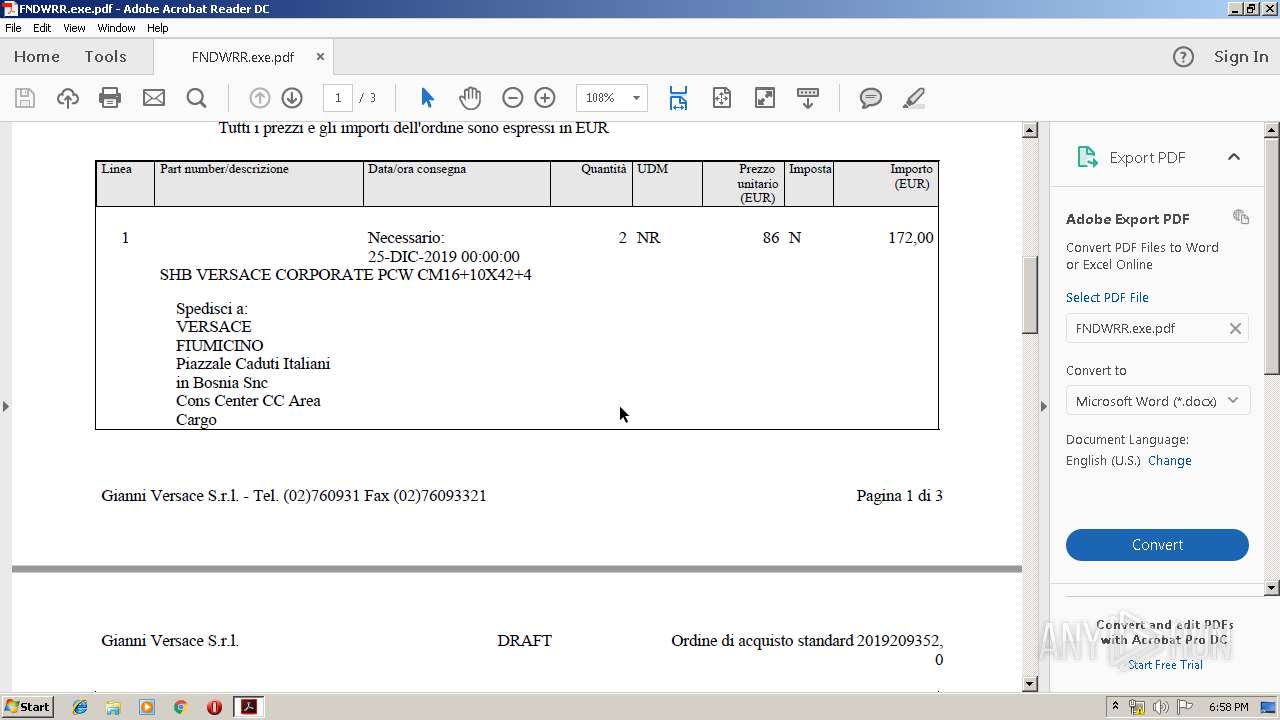Click the Export PDF panel icon
1280x720 pixels.
point(1087,157)
